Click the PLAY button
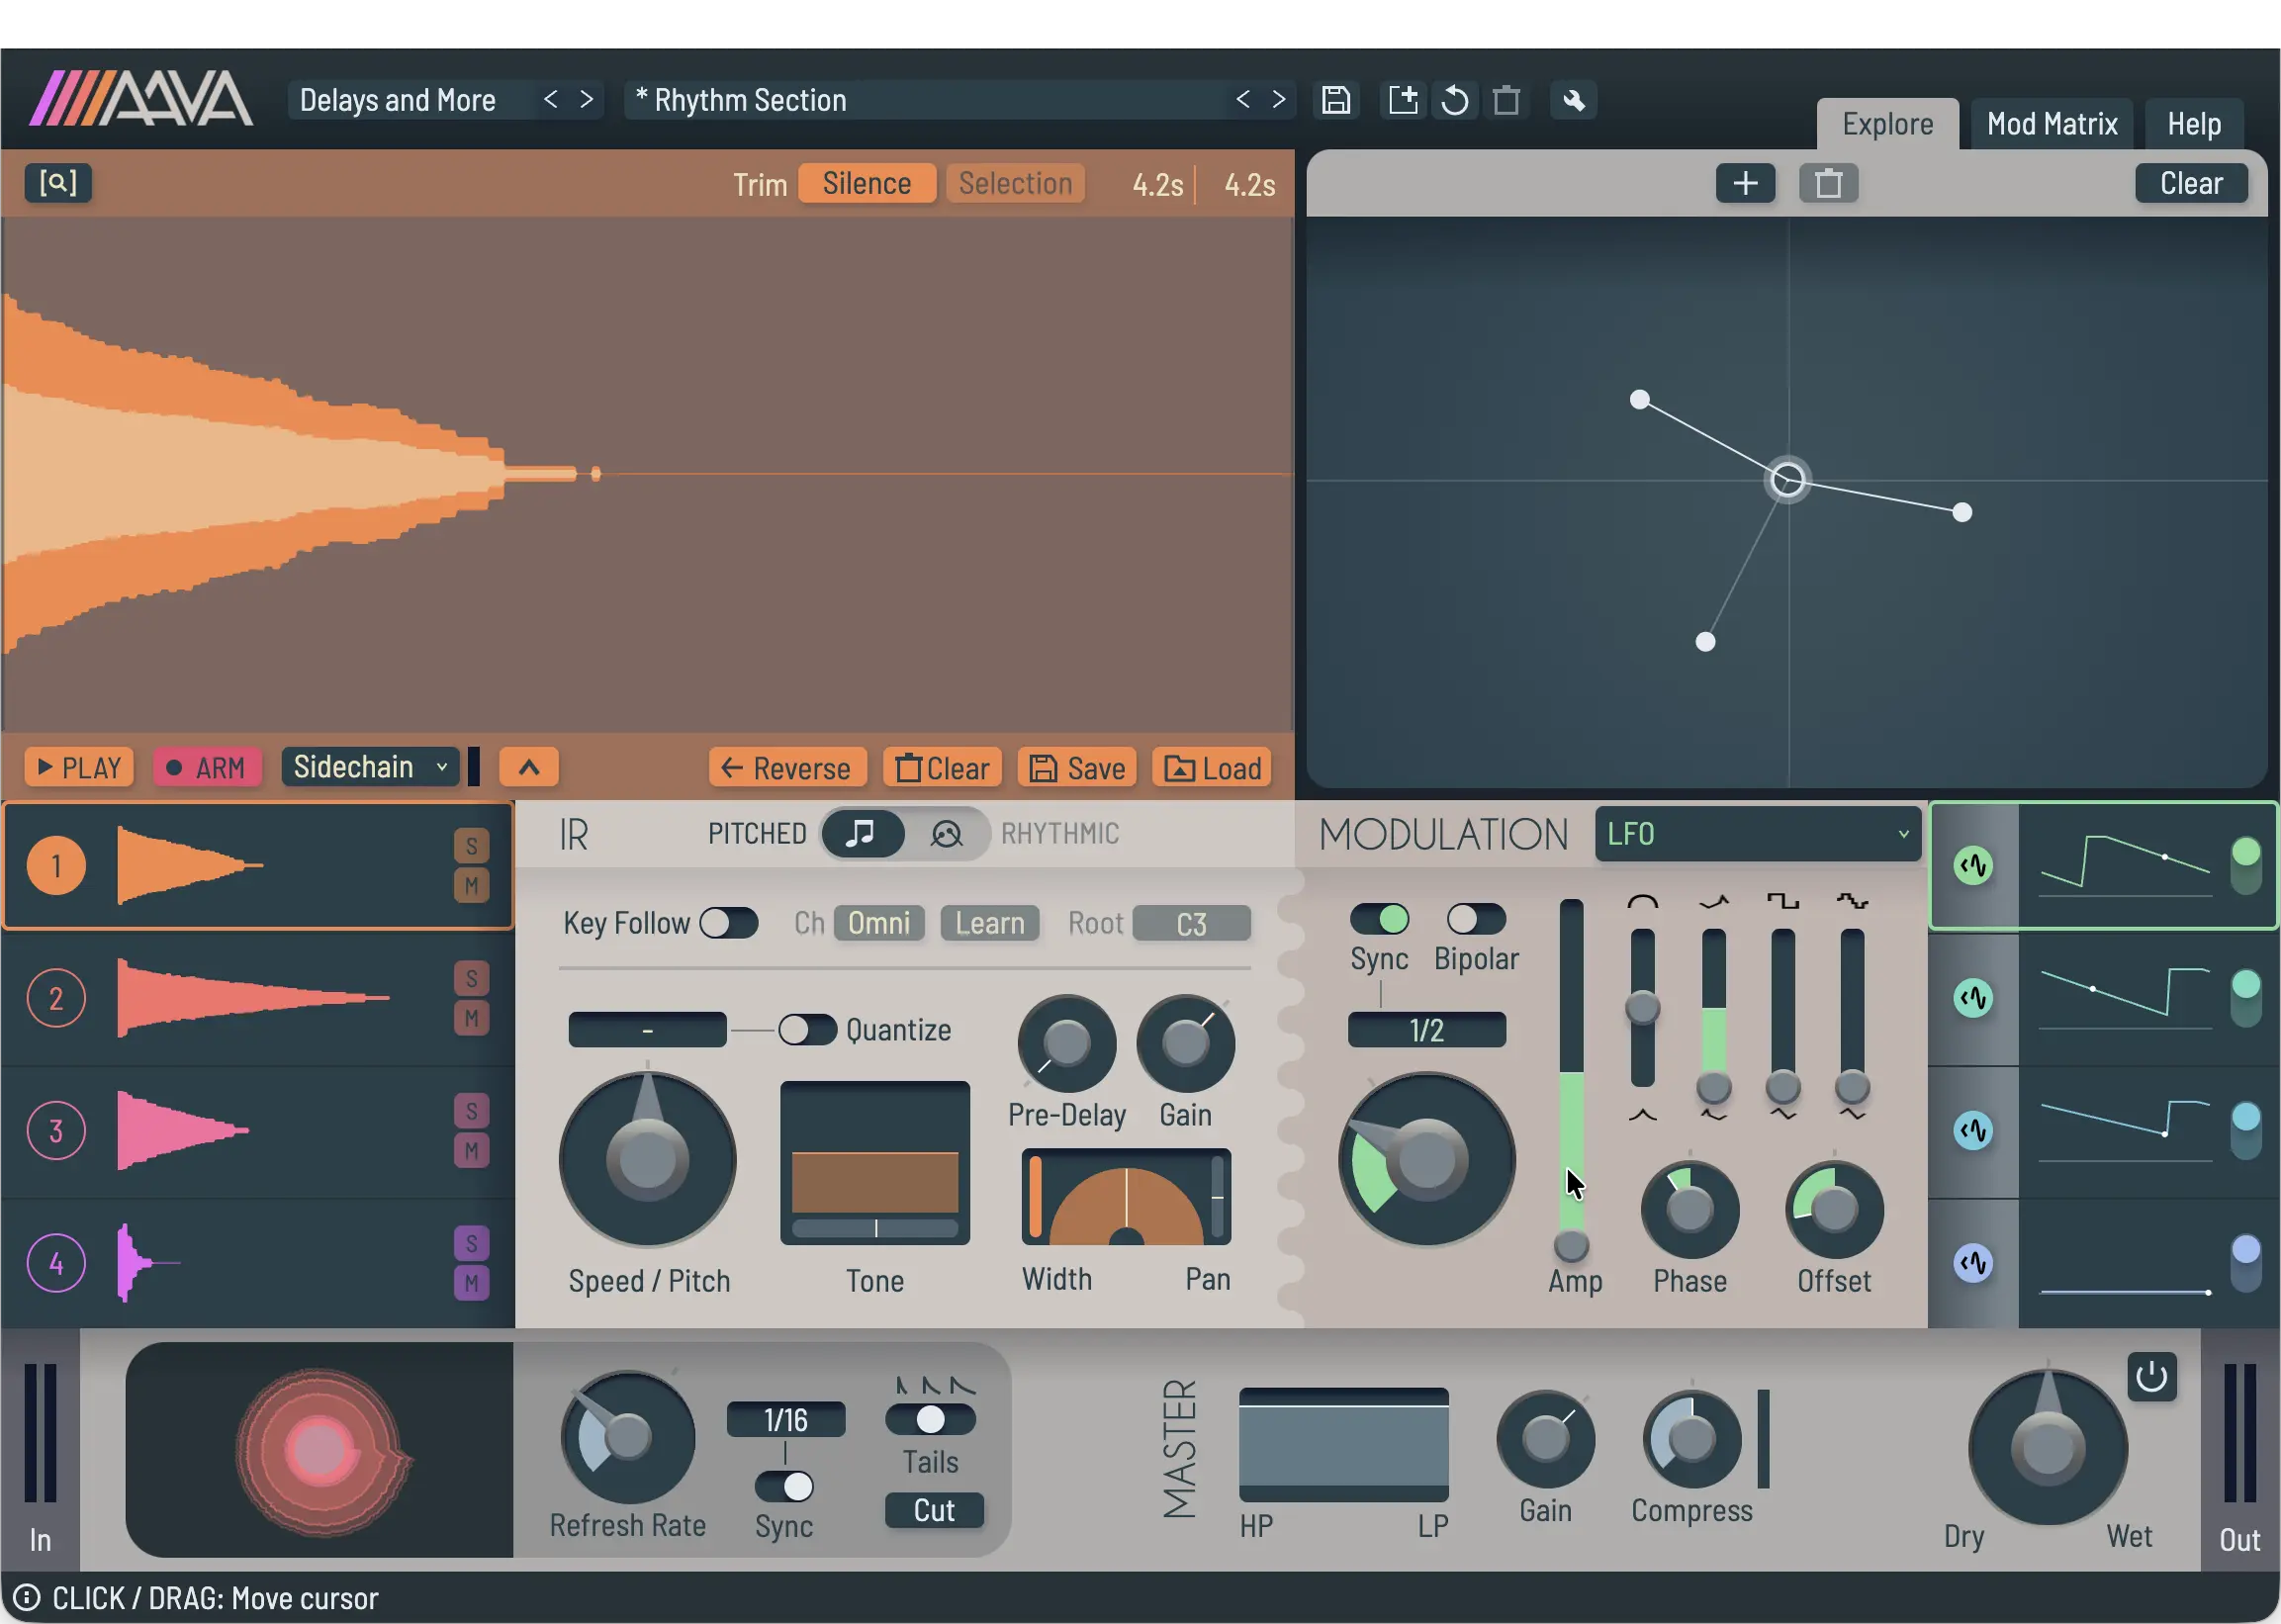The width and height of the screenshot is (2281, 1624). [79, 767]
